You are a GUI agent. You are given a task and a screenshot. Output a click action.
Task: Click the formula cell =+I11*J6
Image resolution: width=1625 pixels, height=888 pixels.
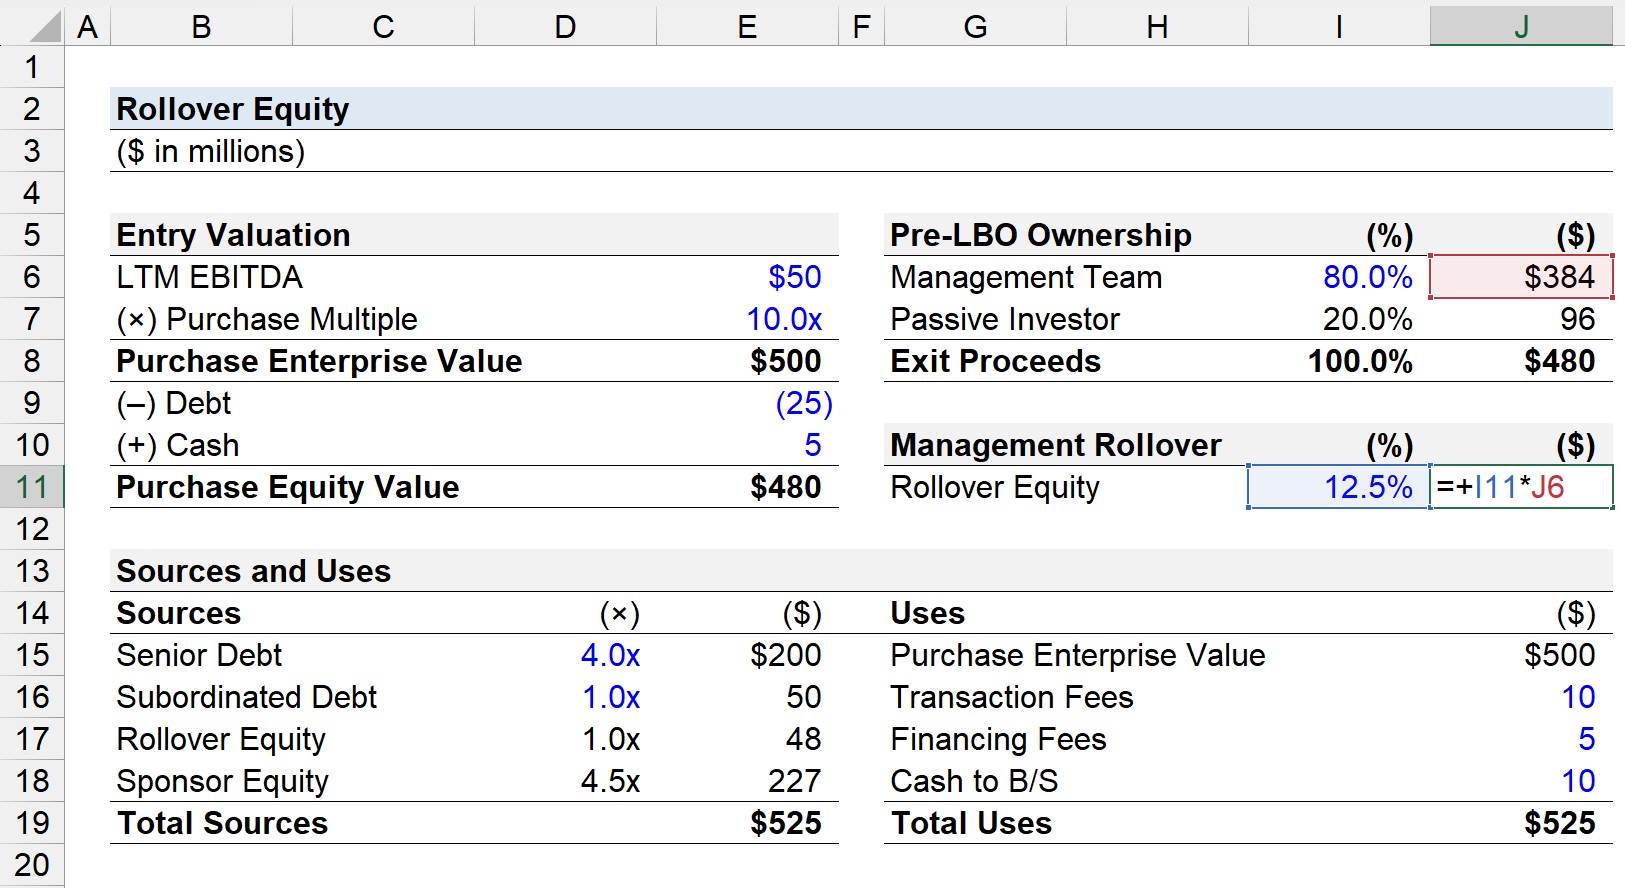click(1521, 487)
